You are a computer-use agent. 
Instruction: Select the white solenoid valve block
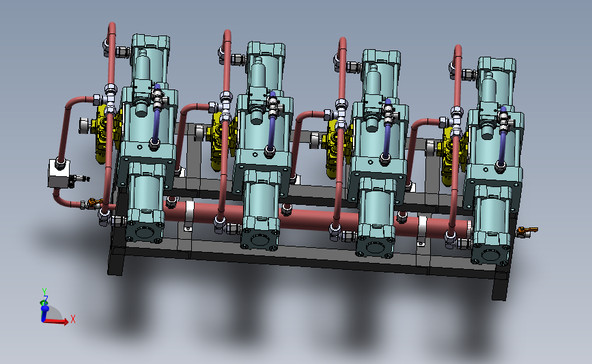coord(60,174)
